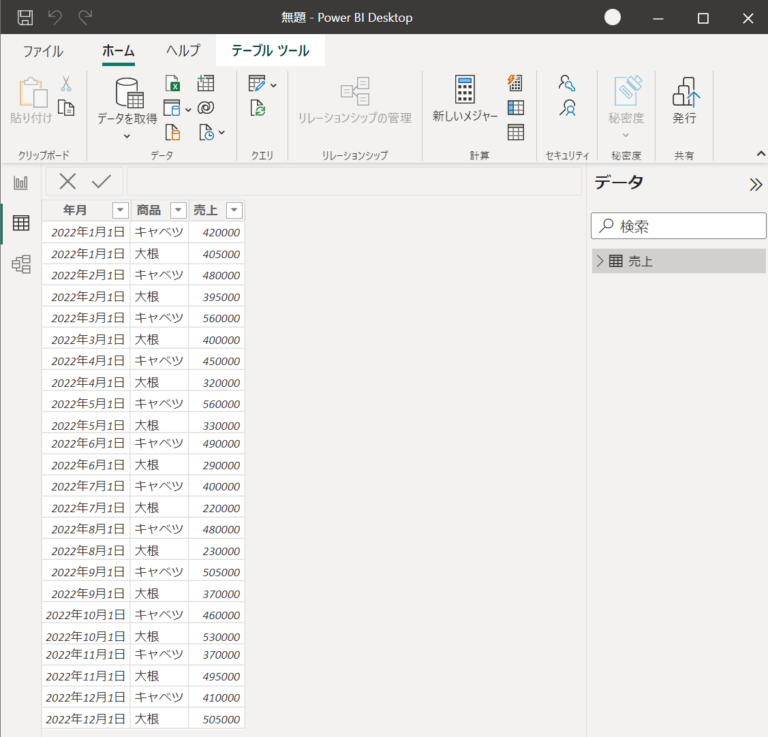Switch to Report view in left sidebar
This screenshot has height=737, width=768.
[21, 182]
